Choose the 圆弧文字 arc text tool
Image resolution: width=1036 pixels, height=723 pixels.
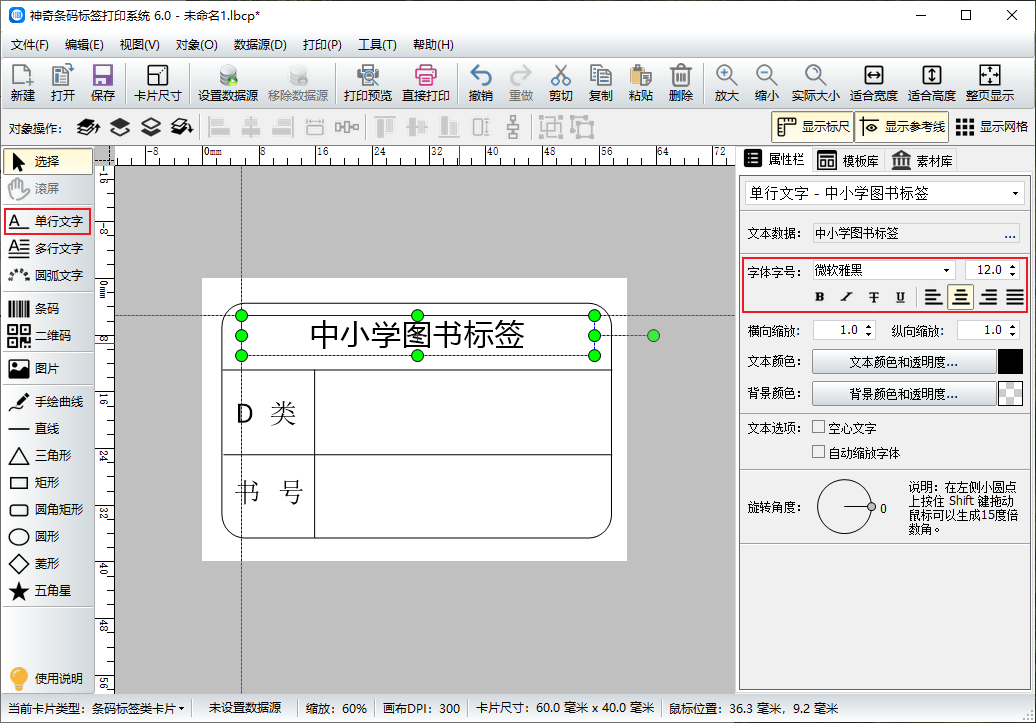(x=48, y=276)
